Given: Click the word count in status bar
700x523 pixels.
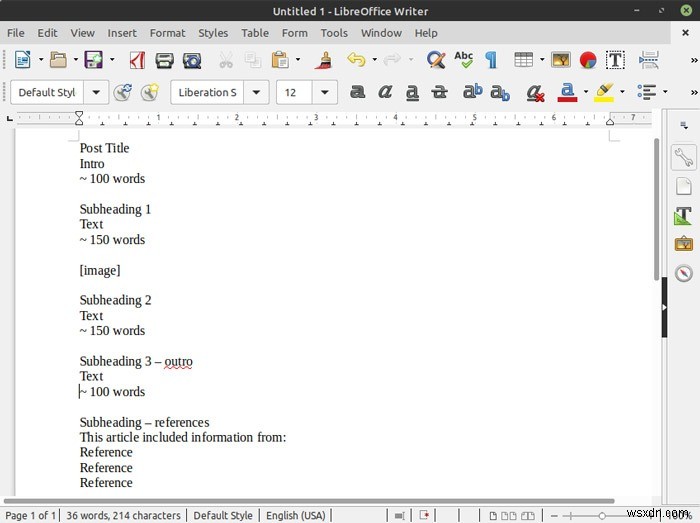Looking at the screenshot, I should (124, 515).
